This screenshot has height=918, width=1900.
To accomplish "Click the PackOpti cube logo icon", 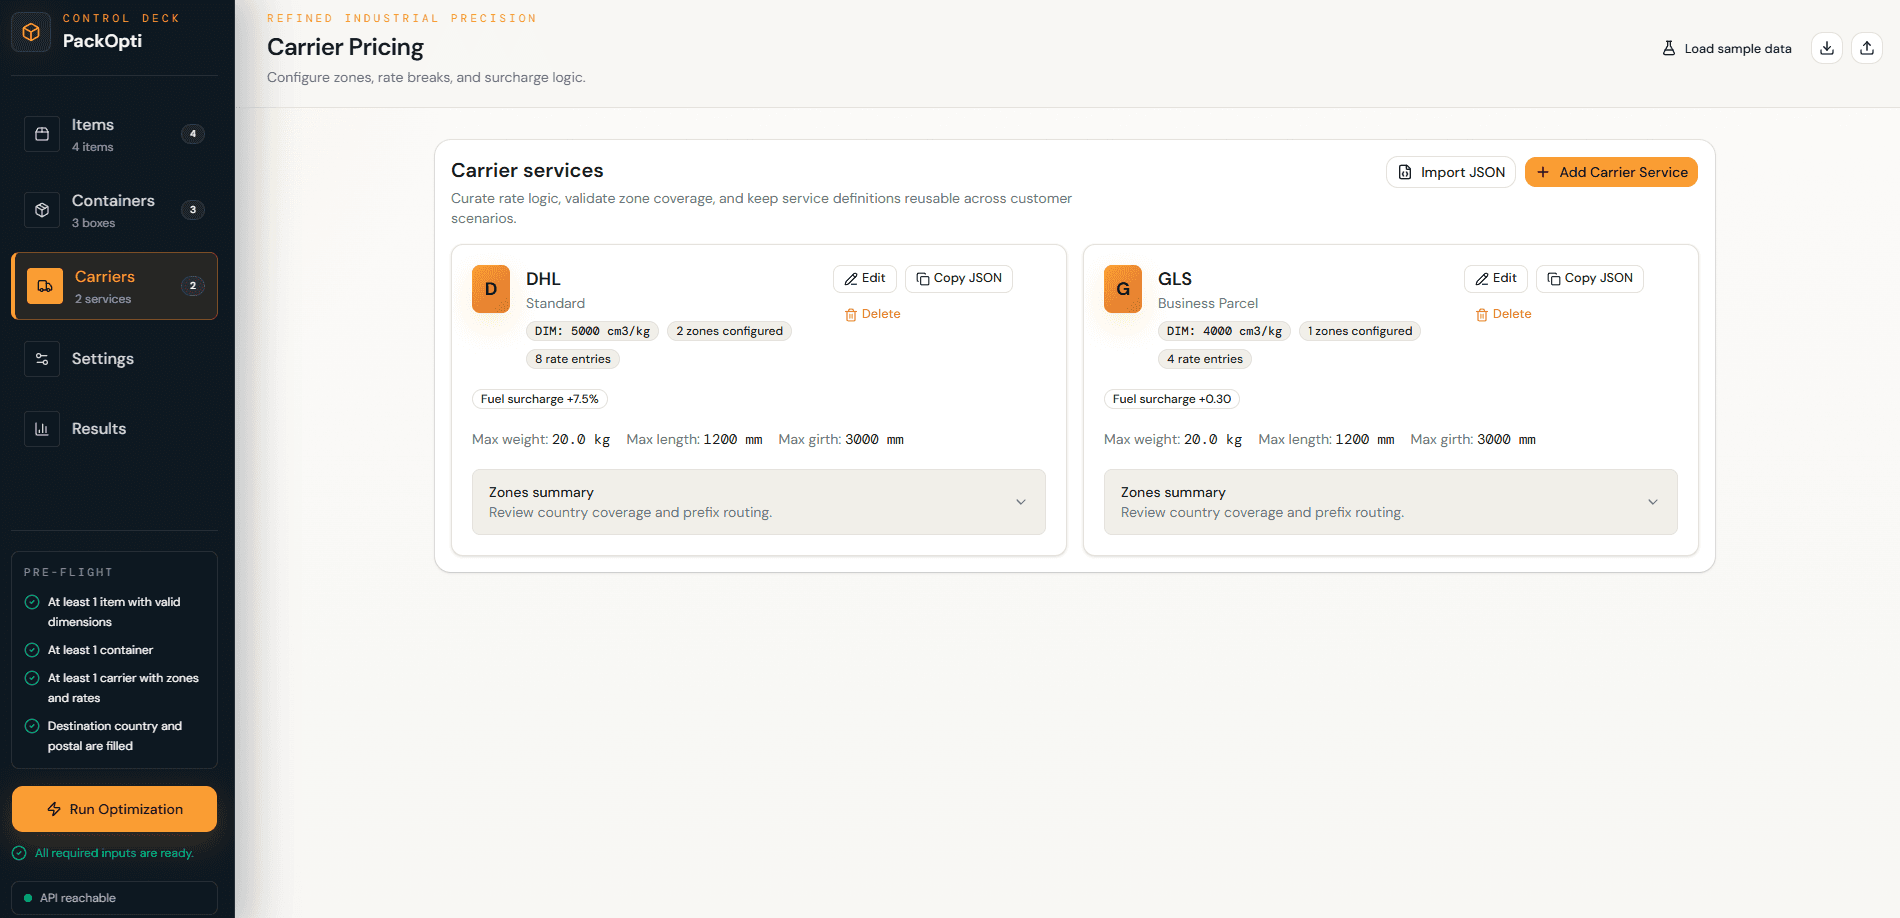I will coord(31,32).
